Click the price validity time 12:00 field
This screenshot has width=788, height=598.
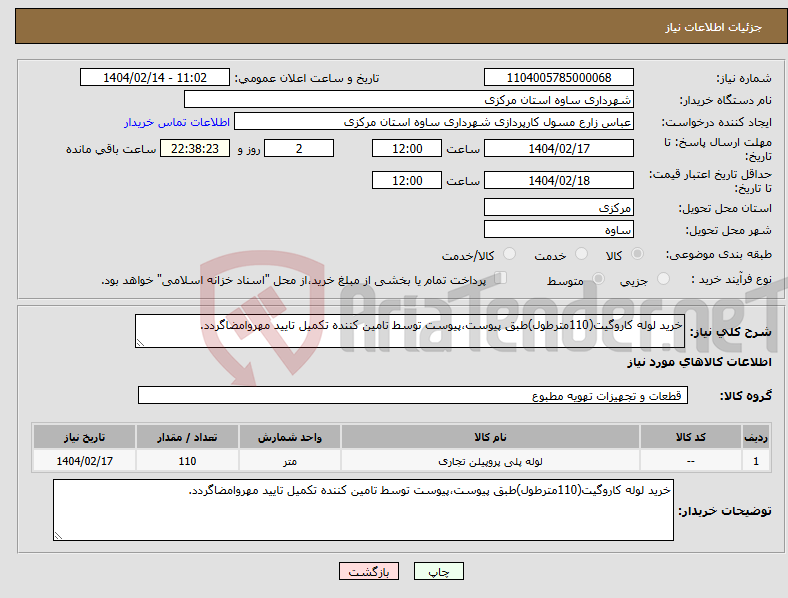[407, 180]
